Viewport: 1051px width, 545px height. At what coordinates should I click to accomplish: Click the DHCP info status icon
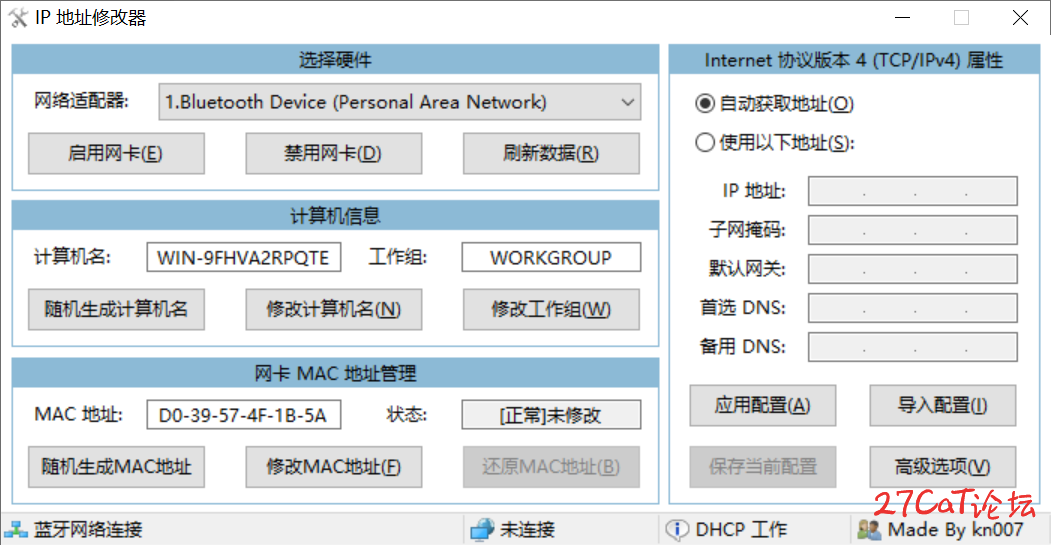pyautogui.click(x=677, y=530)
